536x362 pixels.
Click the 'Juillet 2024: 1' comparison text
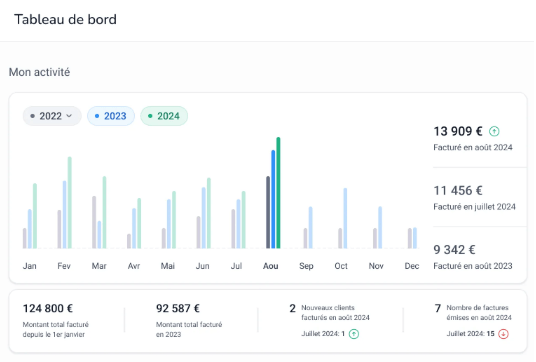click(323, 334)
